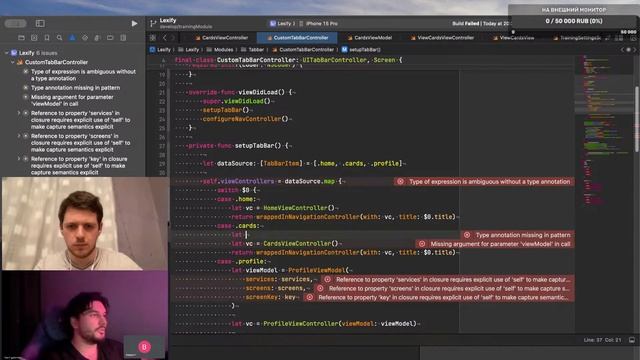Click the error icon on Type annotation missing
Viewport: 640px width, 360px height.
(x=467, y=235)
